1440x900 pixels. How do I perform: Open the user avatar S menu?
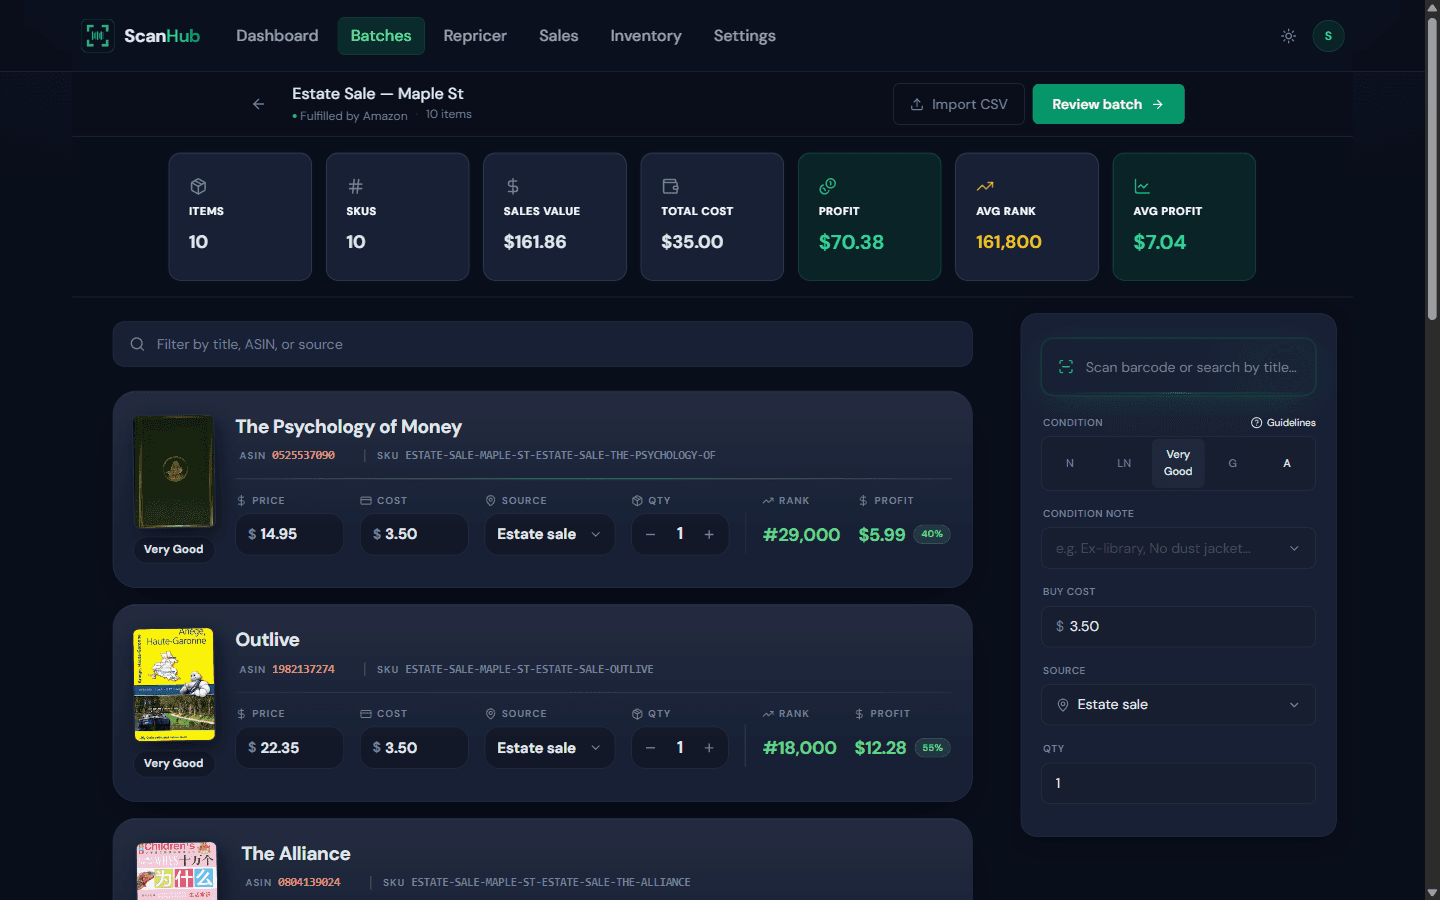[x=1328, y=36]
